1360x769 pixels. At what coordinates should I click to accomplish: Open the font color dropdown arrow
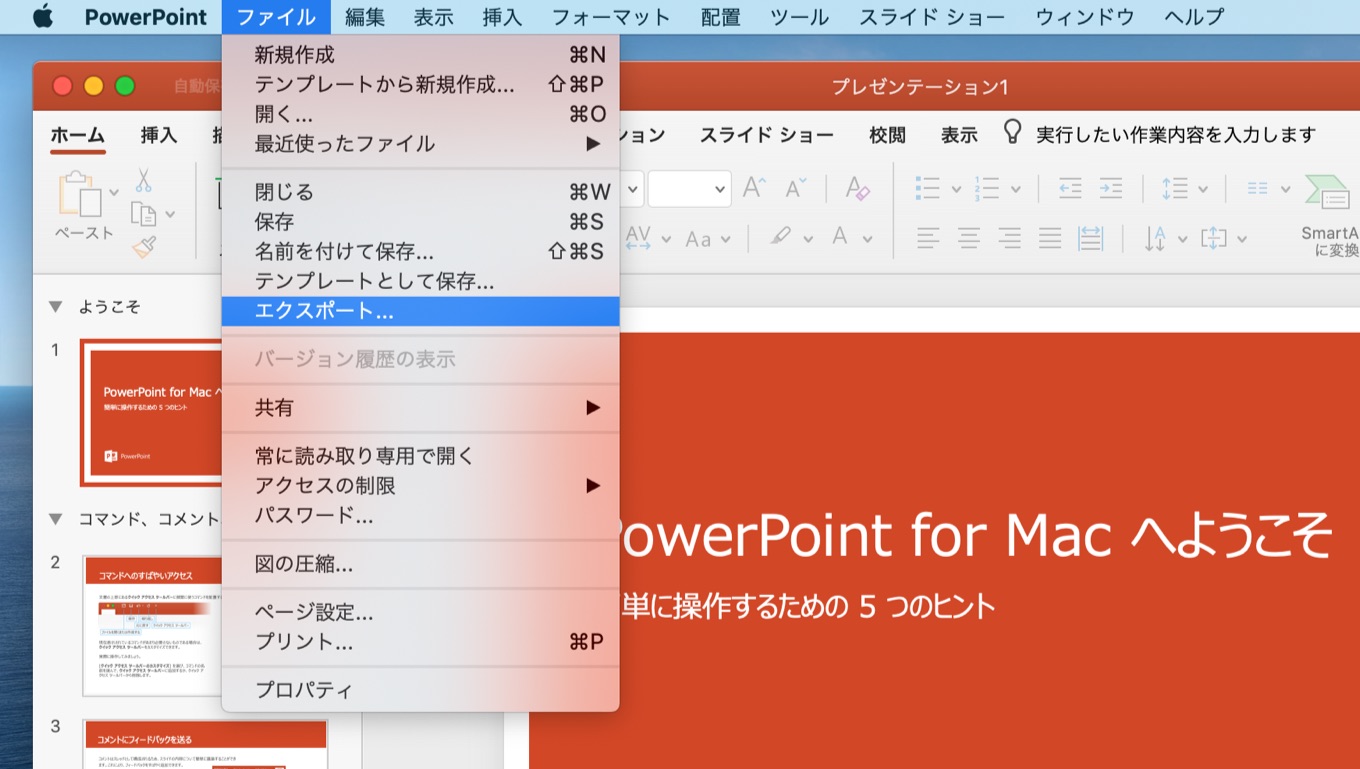[x=867, y=239]
